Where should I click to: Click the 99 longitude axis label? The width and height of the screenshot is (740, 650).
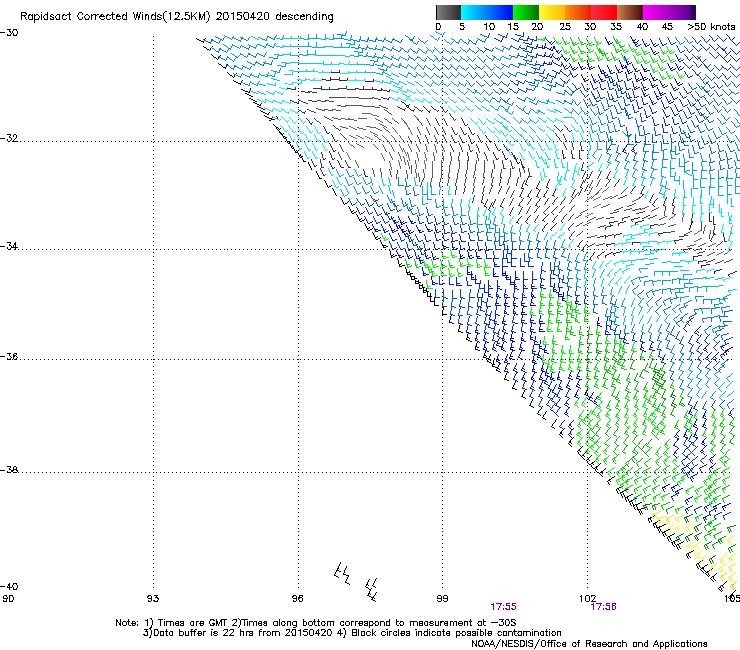click(442, 599)
